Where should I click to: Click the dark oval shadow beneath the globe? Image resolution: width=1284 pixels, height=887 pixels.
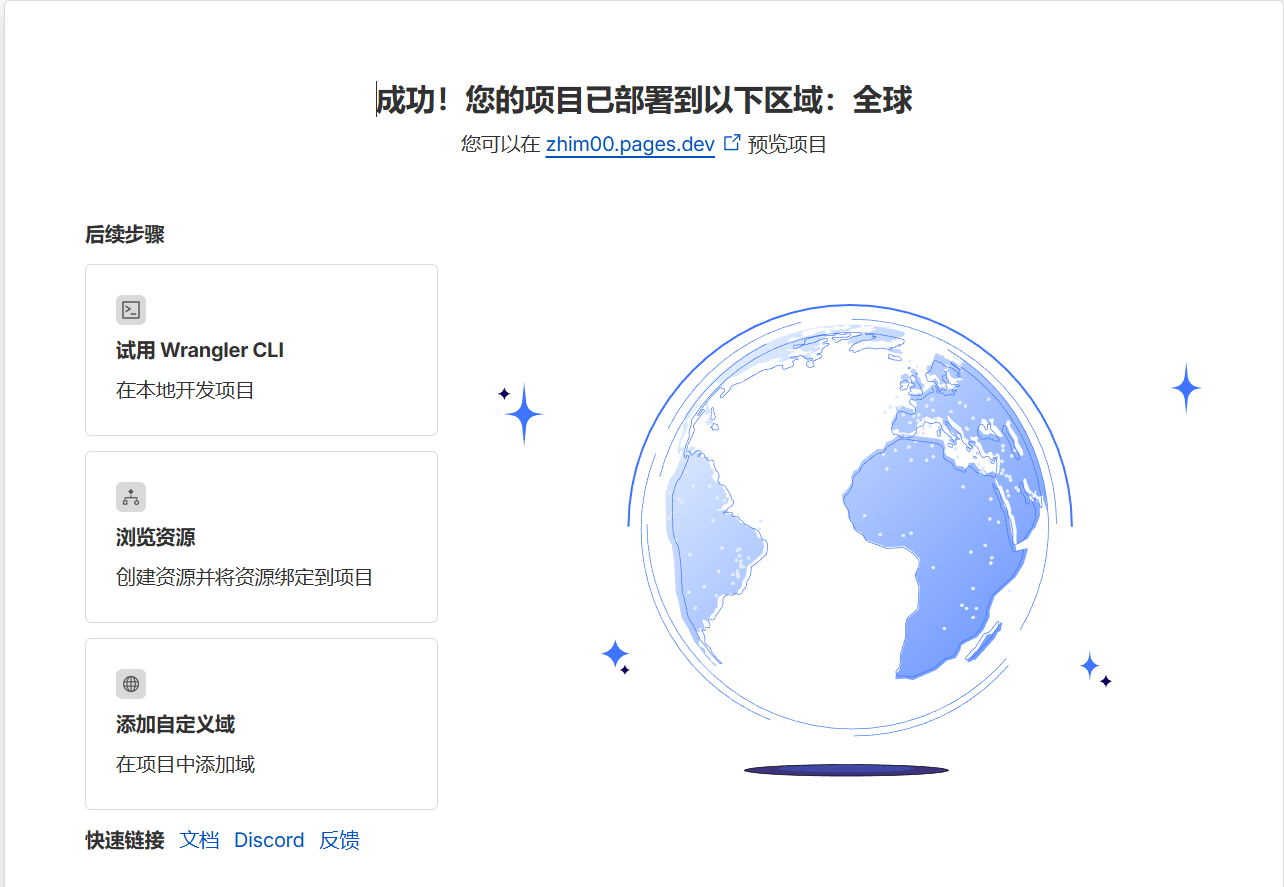(x=846, y=770)
